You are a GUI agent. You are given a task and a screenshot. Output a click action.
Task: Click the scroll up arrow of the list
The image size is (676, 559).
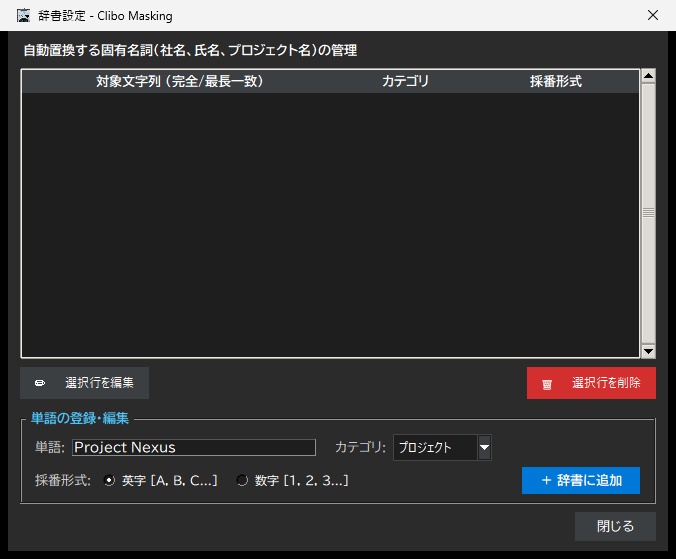(x=648, y=76)
